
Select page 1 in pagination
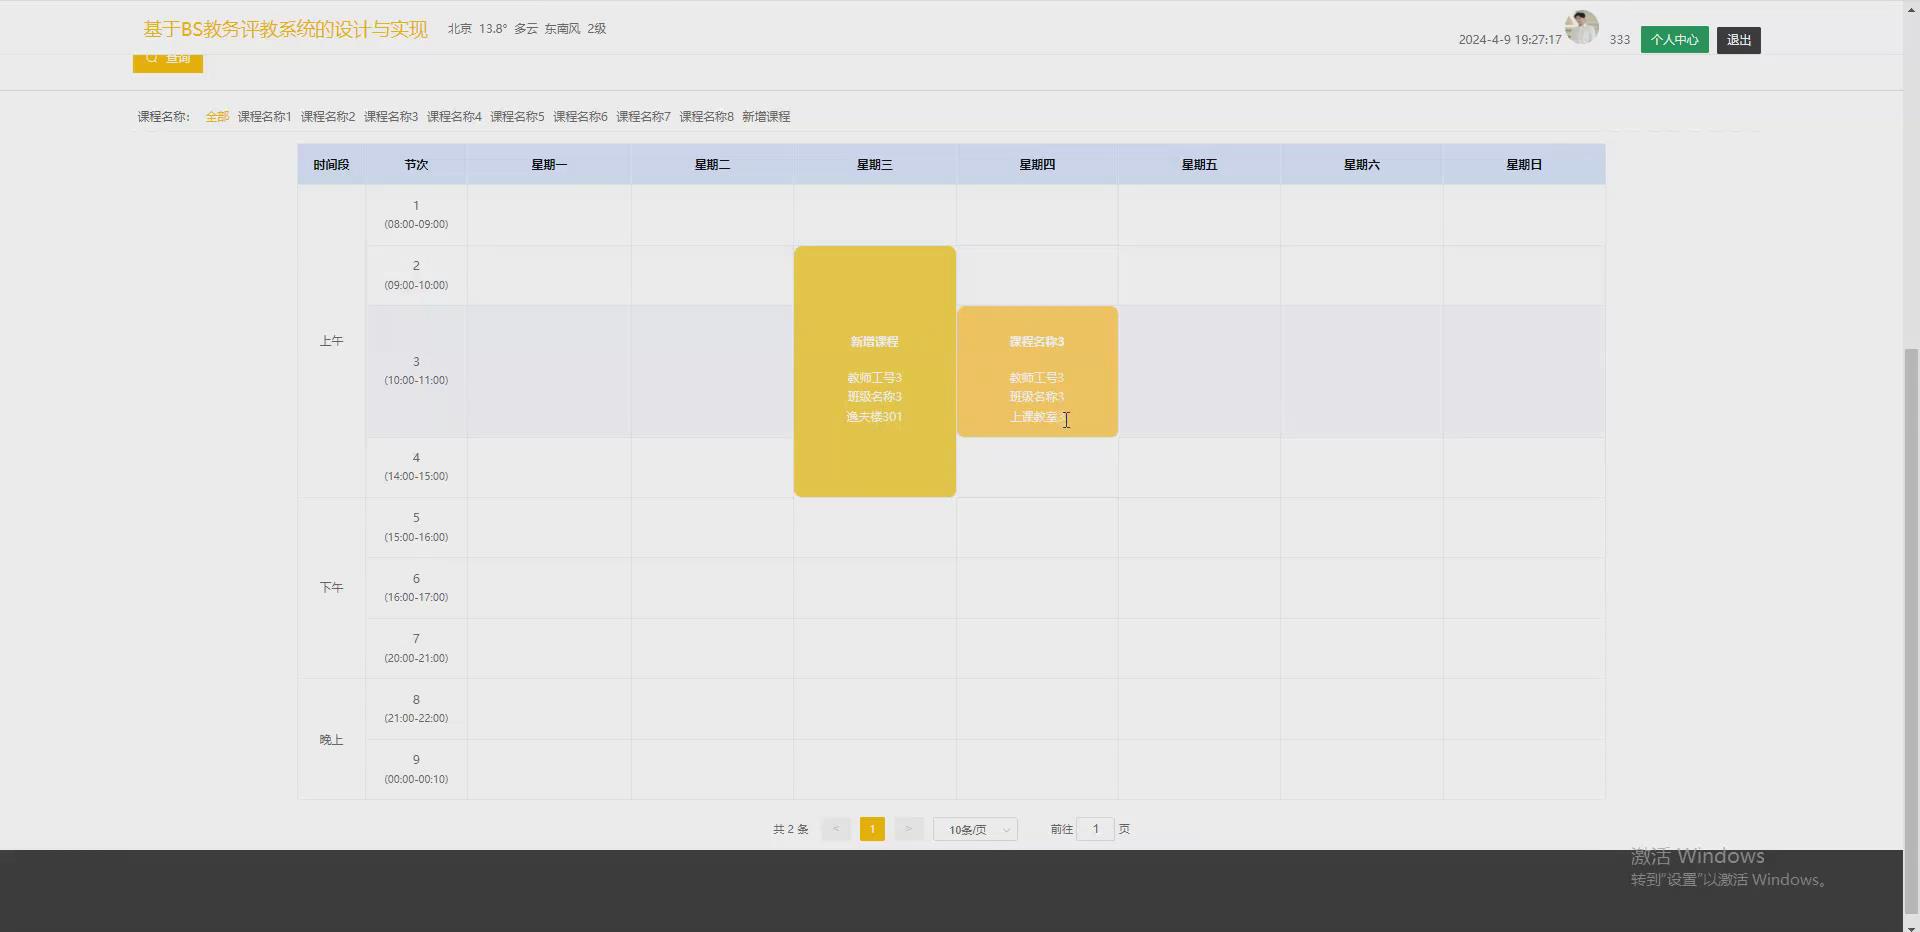pos(872,829)
